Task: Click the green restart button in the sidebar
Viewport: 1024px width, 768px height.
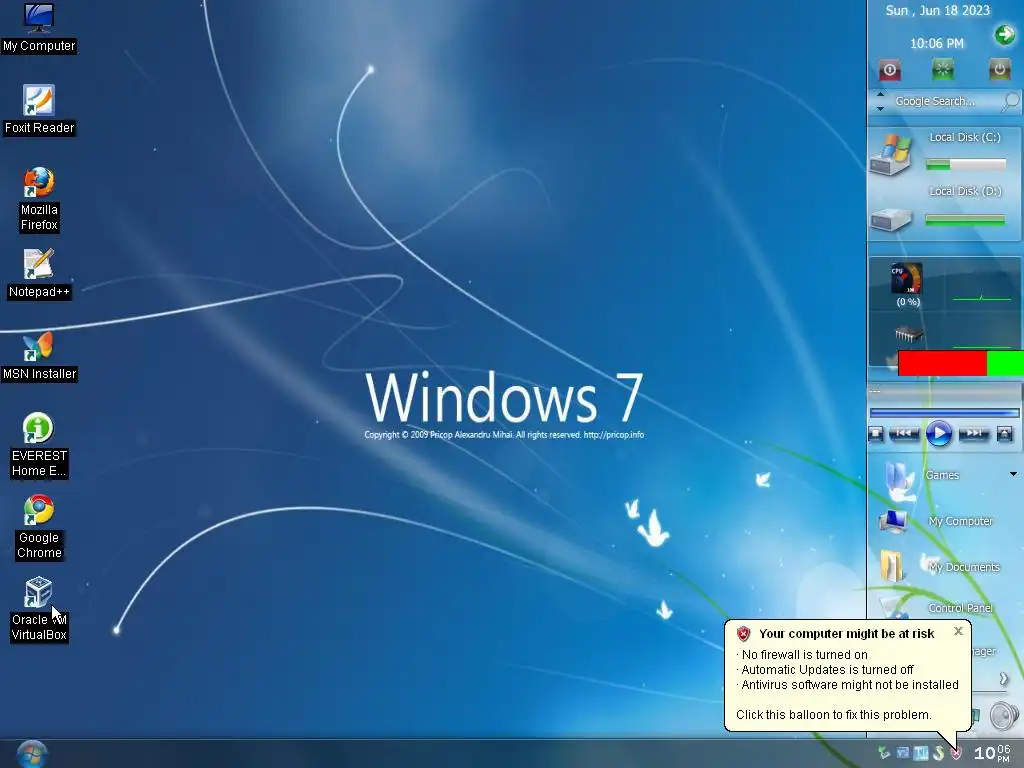Action: 942,69
